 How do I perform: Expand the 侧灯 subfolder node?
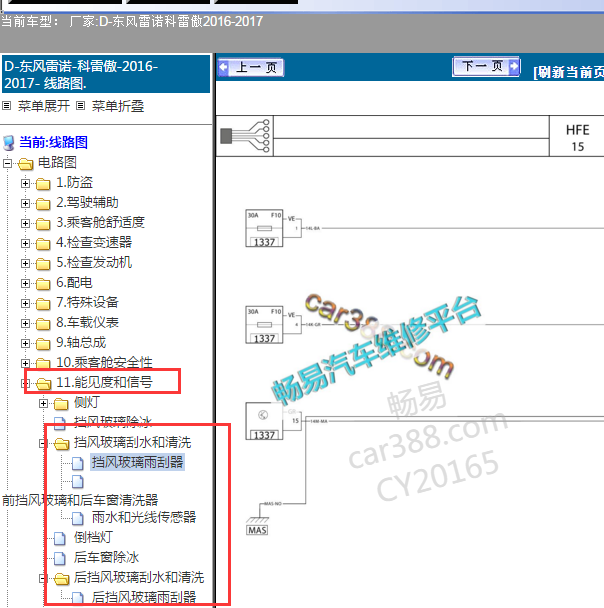[x=43, y=404]
